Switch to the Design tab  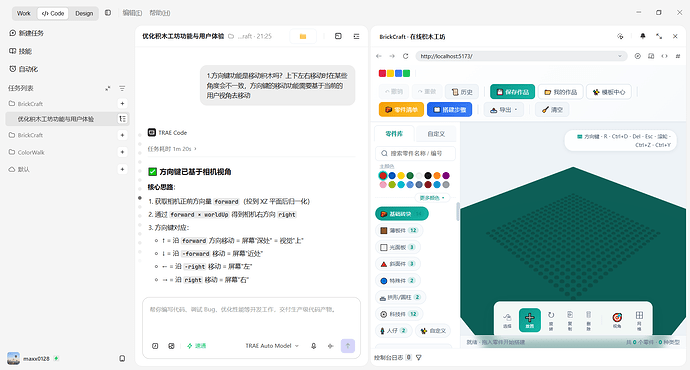(x=84, y=13)
